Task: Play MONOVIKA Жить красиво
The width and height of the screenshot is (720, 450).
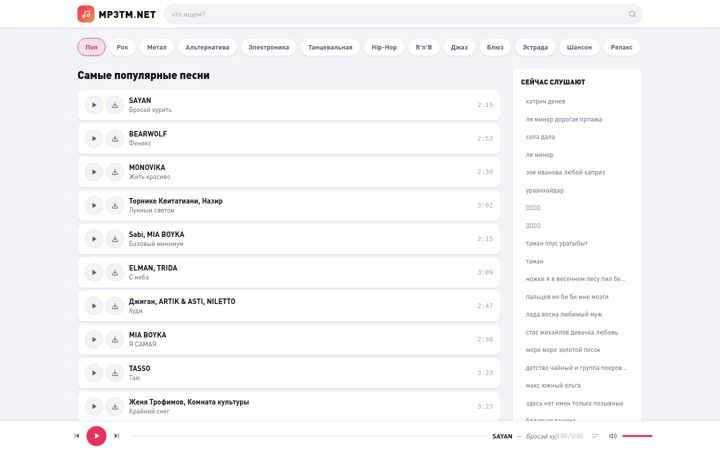Action: 94,172
